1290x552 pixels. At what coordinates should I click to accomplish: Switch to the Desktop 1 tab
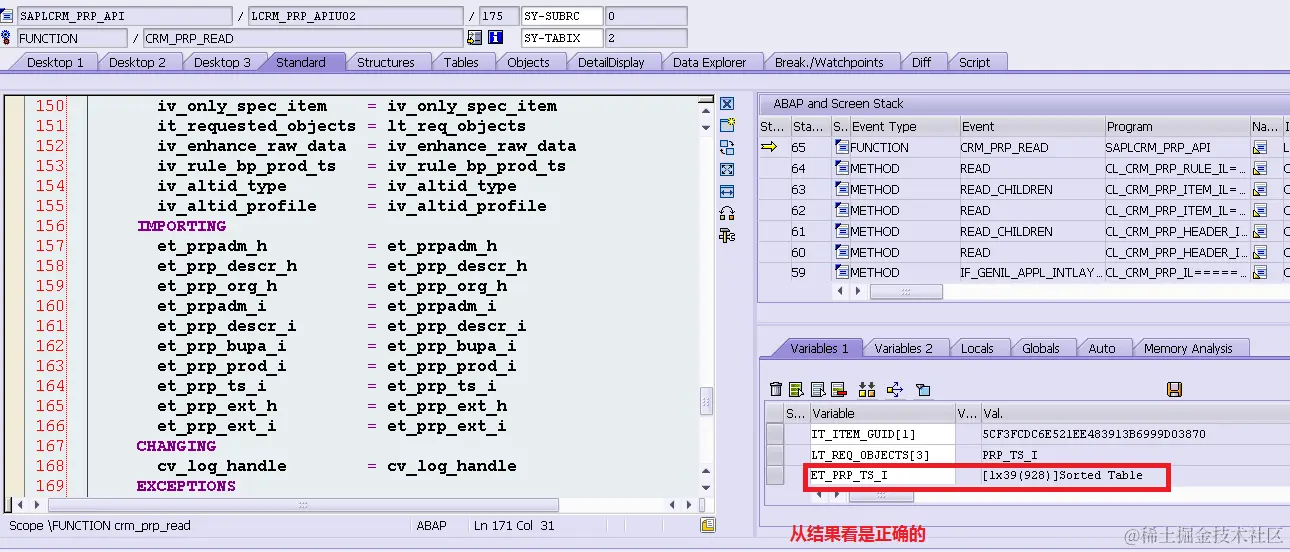55,62
